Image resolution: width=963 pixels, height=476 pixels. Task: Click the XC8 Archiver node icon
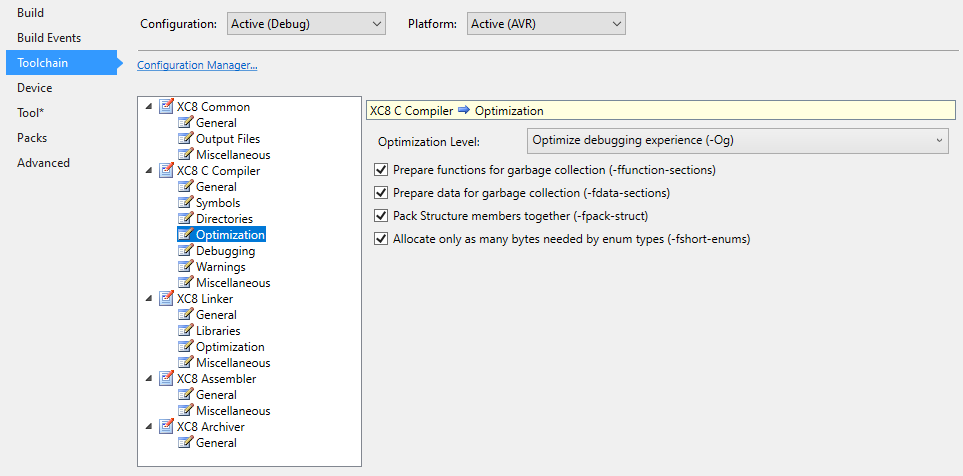click(x=166, y=427)
